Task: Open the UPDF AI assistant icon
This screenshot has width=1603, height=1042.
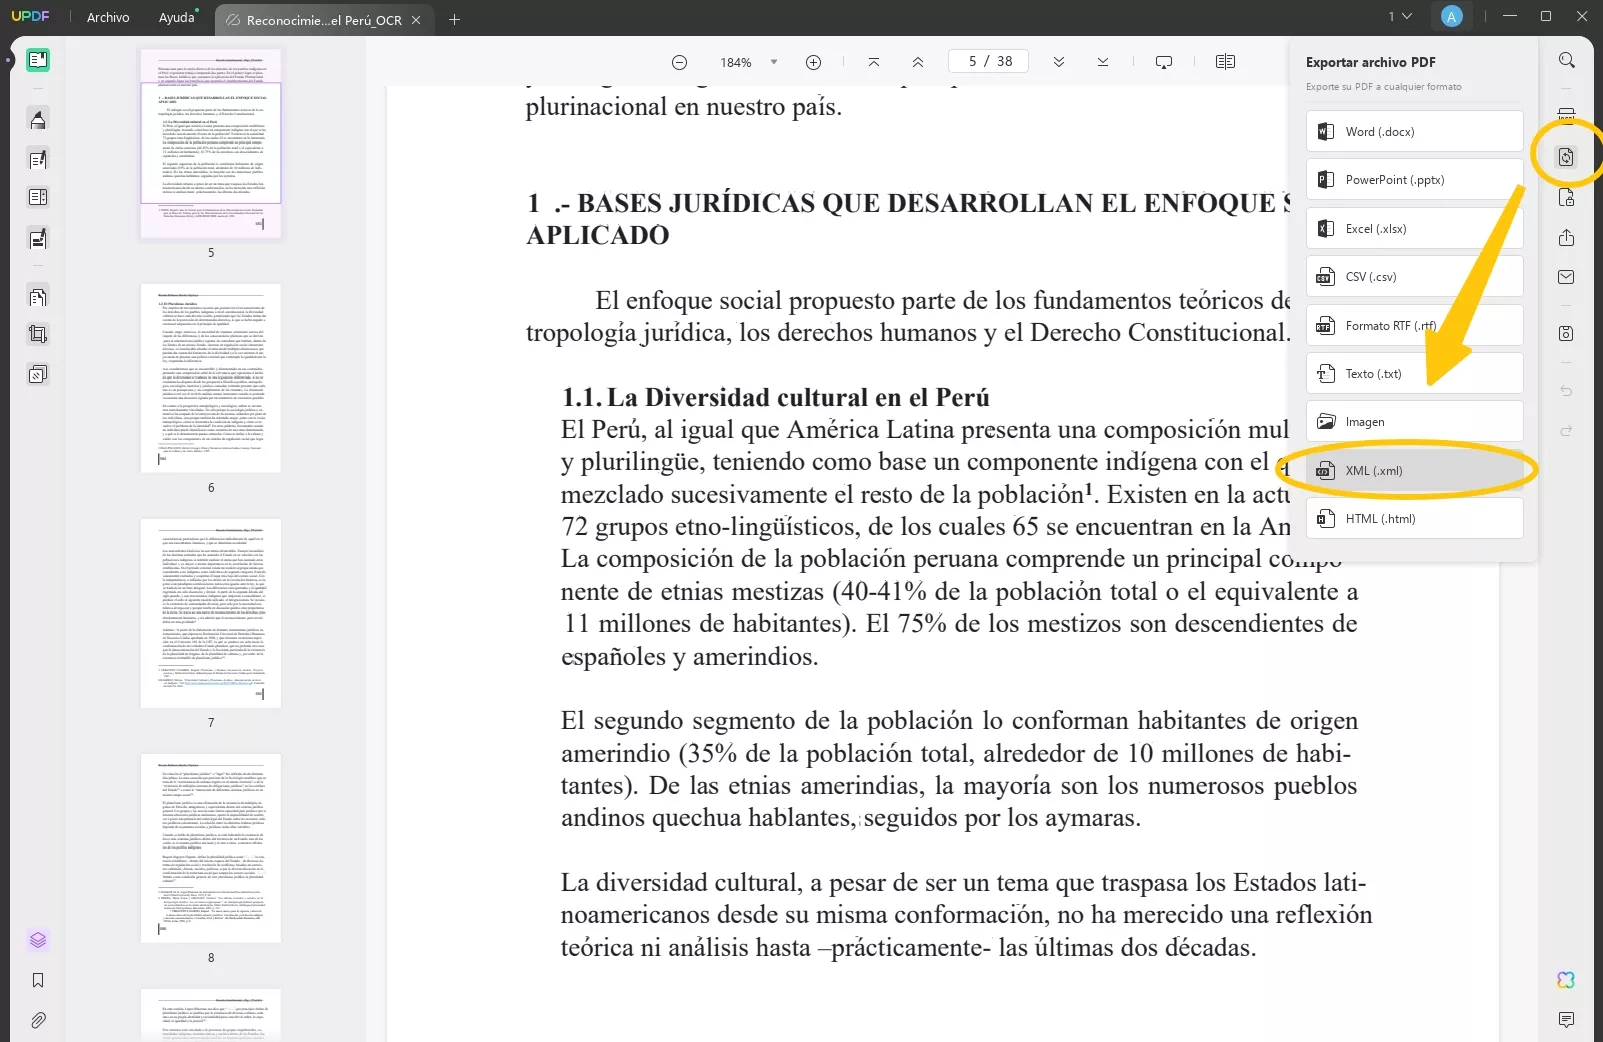Action: tap(1567, 980)
